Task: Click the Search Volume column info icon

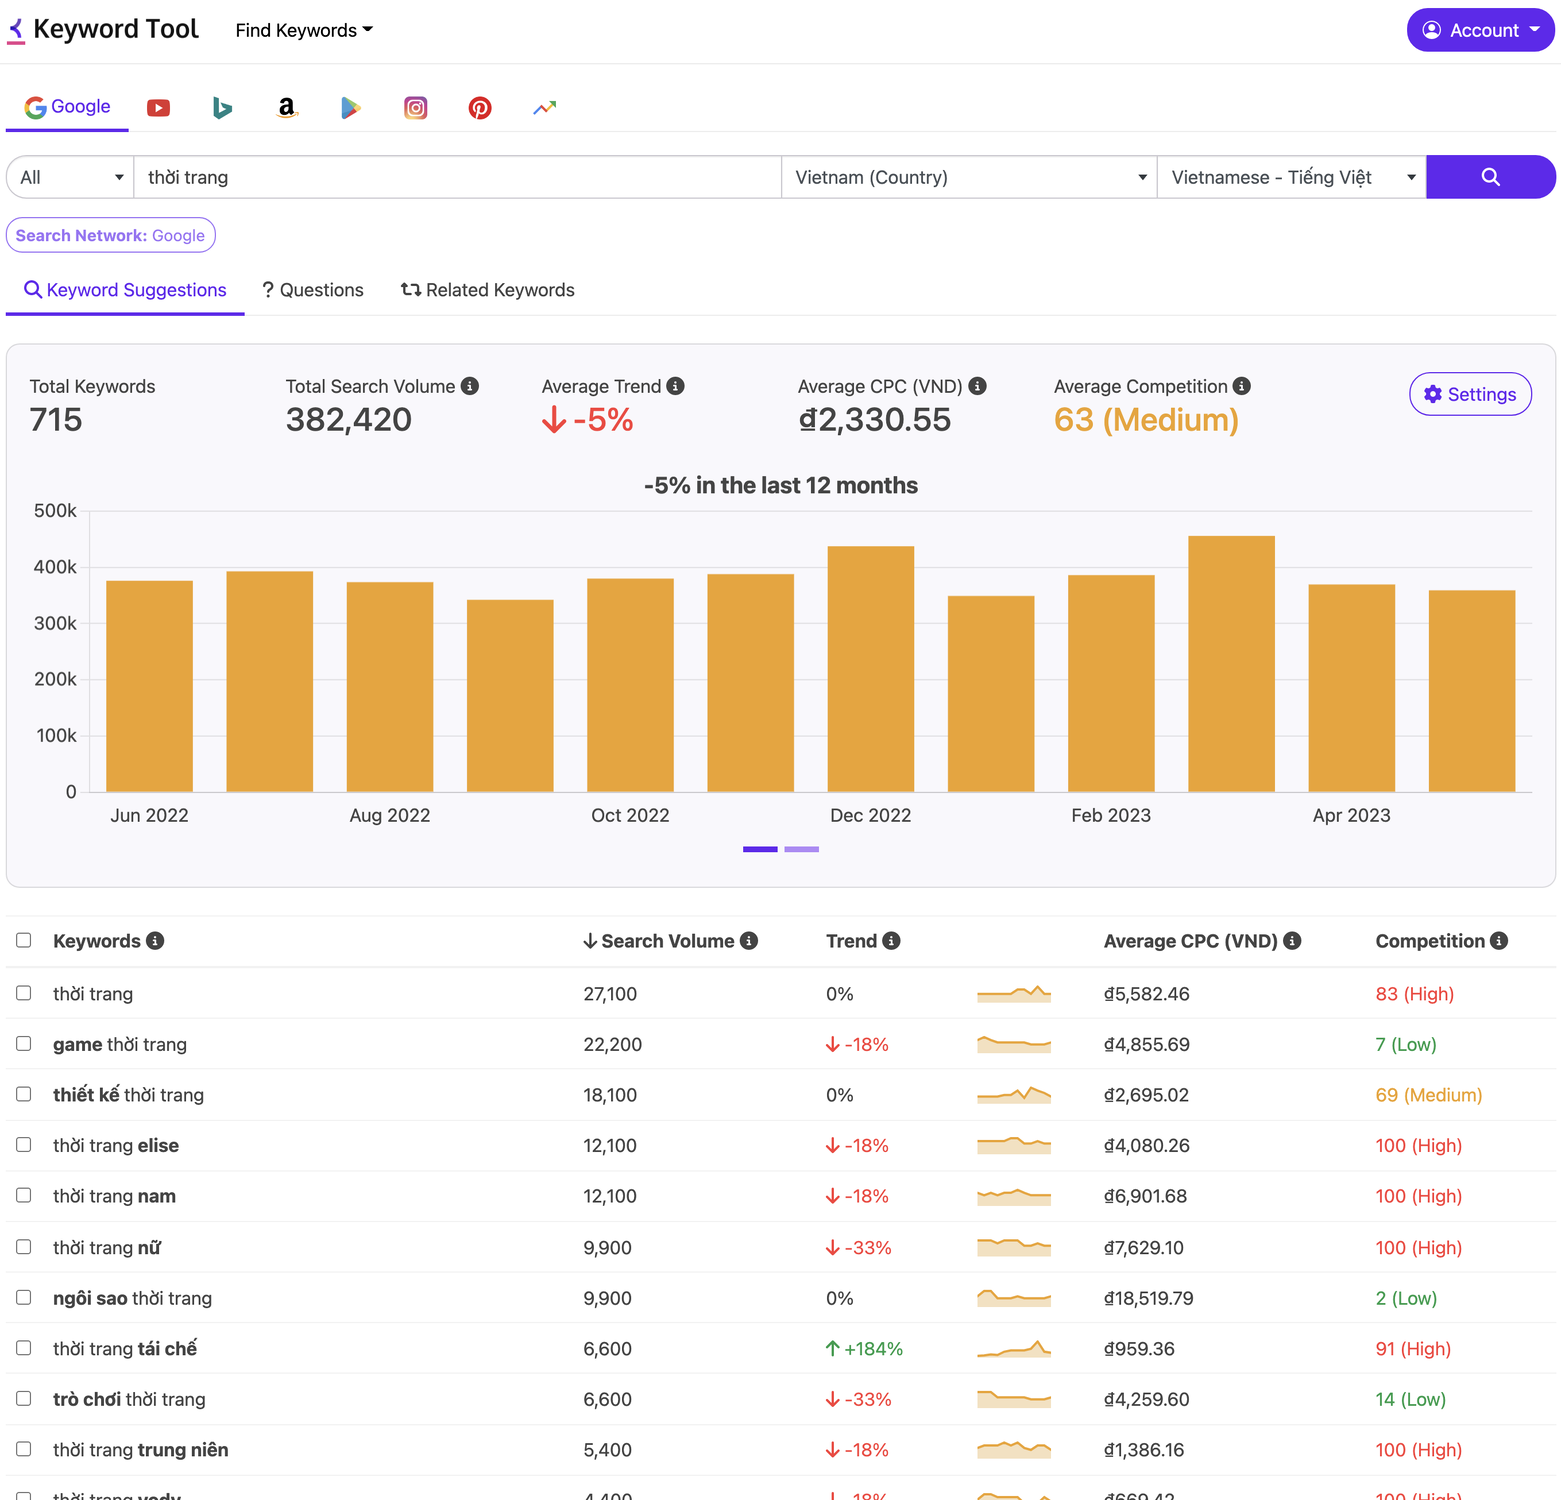Action: tap(749, 941)
